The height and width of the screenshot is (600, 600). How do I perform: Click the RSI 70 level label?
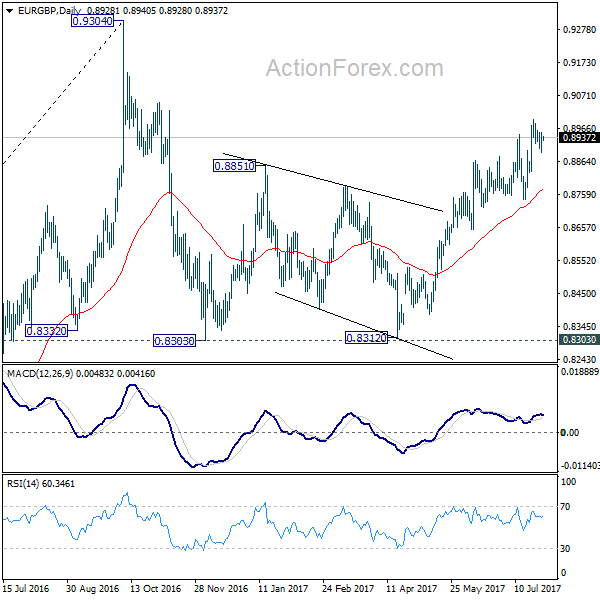click(x=565, y=507)
